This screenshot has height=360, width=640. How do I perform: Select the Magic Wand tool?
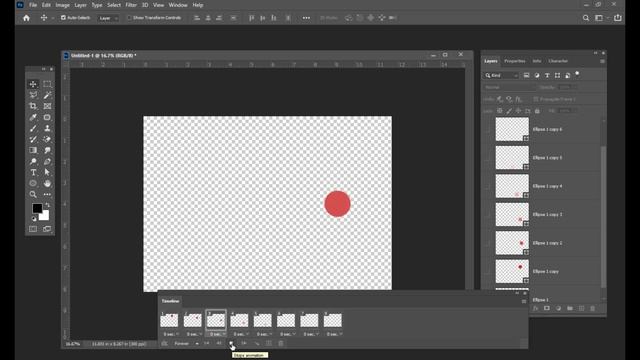coord(47,95)
